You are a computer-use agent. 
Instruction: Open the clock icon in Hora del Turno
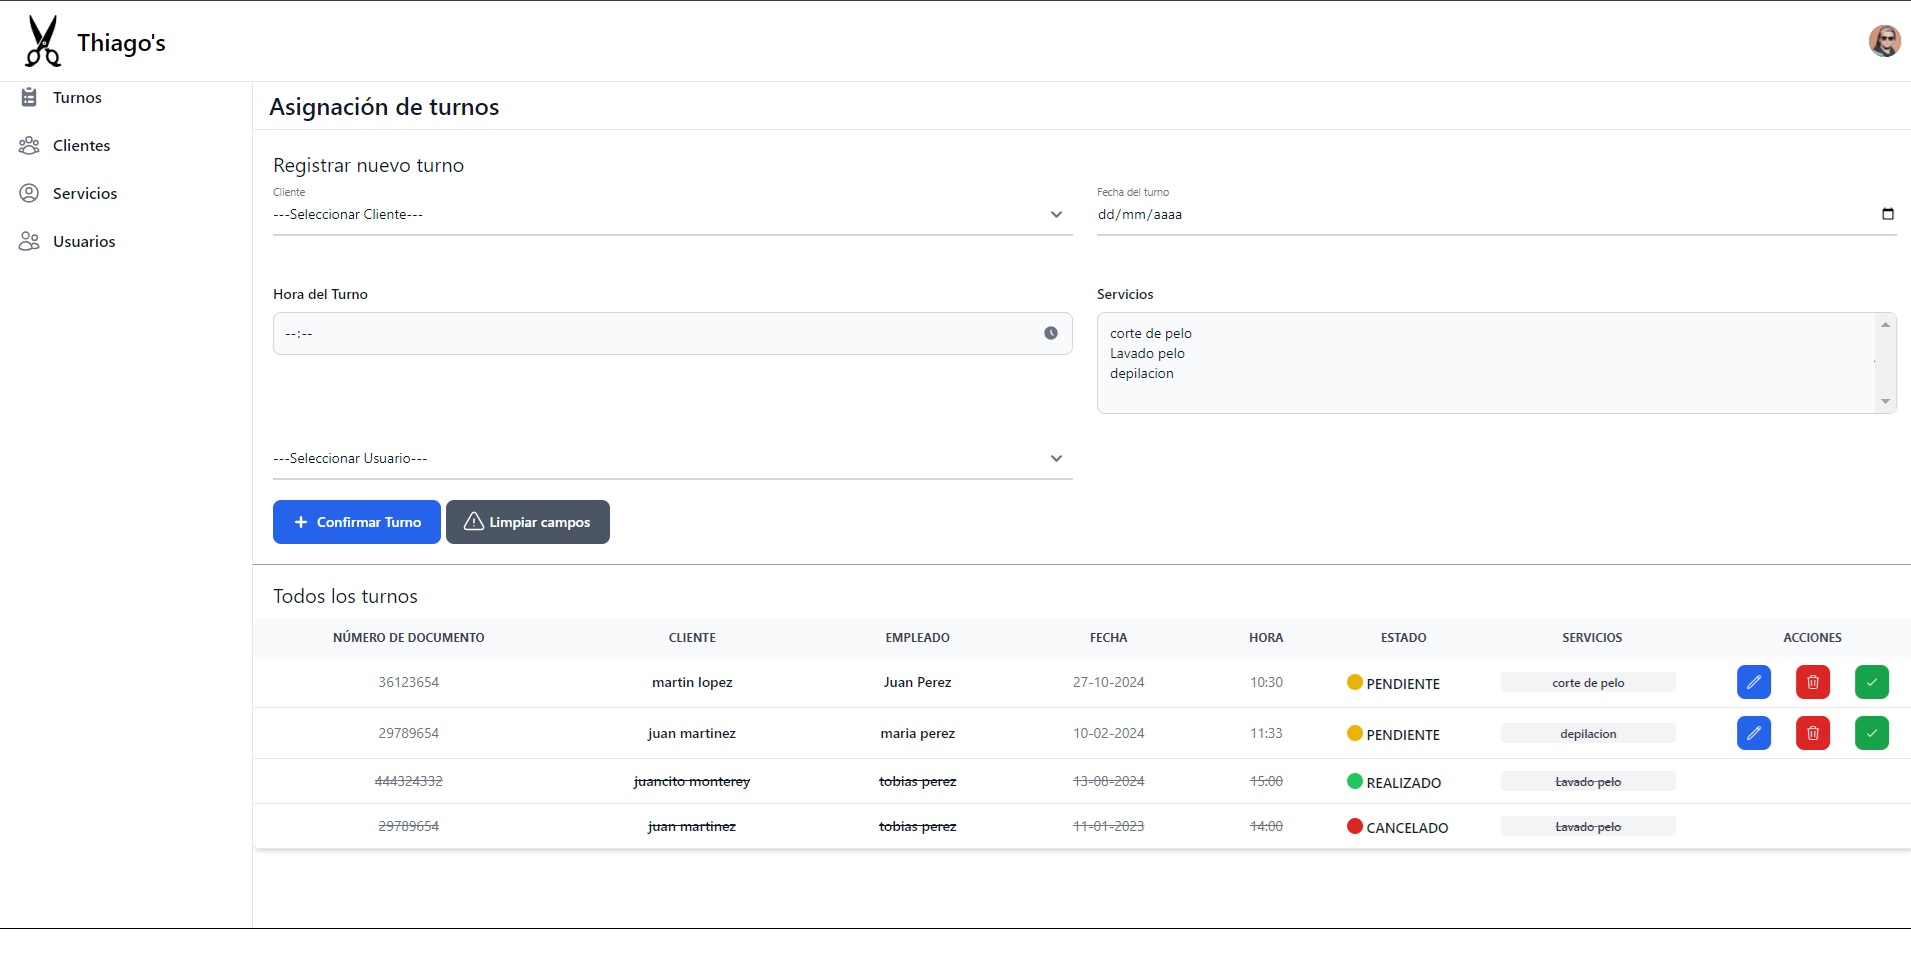(x=1051, y=333)
